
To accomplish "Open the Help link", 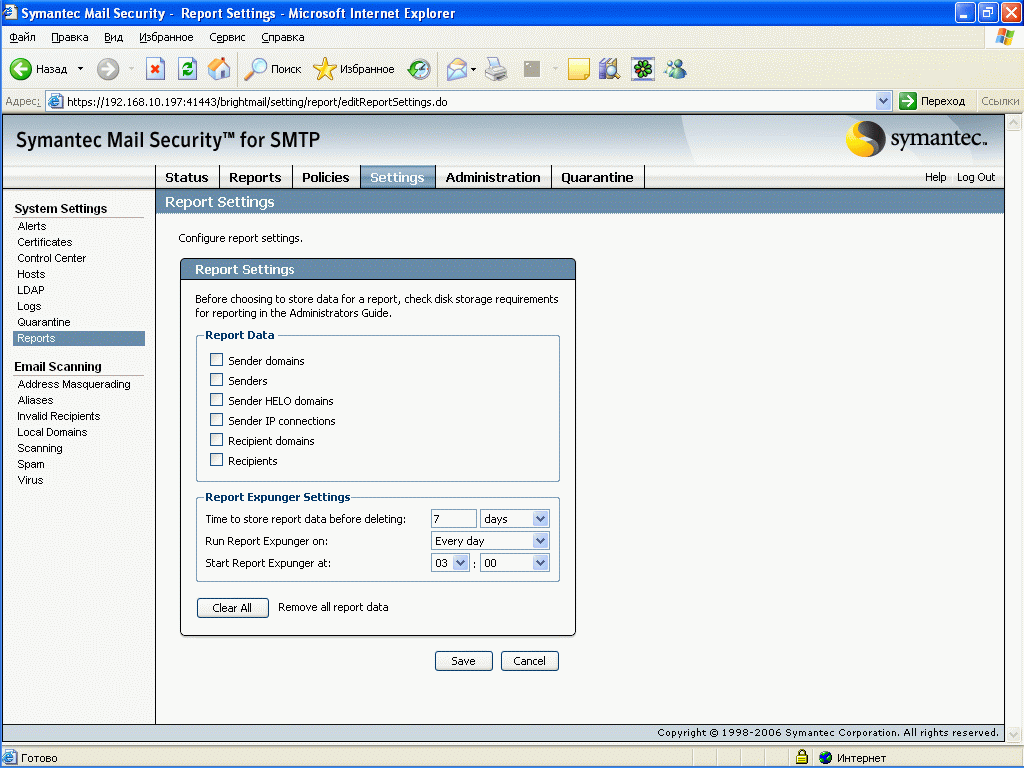I will coord(935,177).
